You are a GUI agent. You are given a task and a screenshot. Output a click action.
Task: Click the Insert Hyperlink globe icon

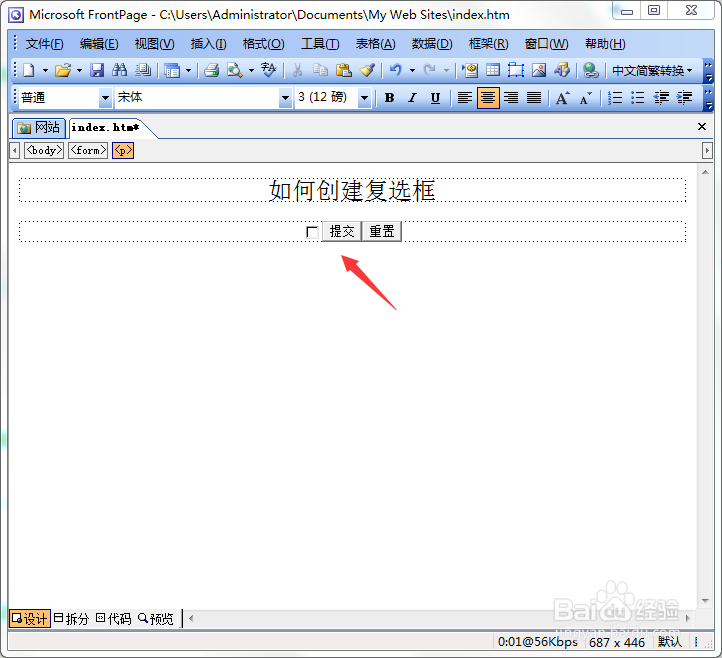click(590, 70)
